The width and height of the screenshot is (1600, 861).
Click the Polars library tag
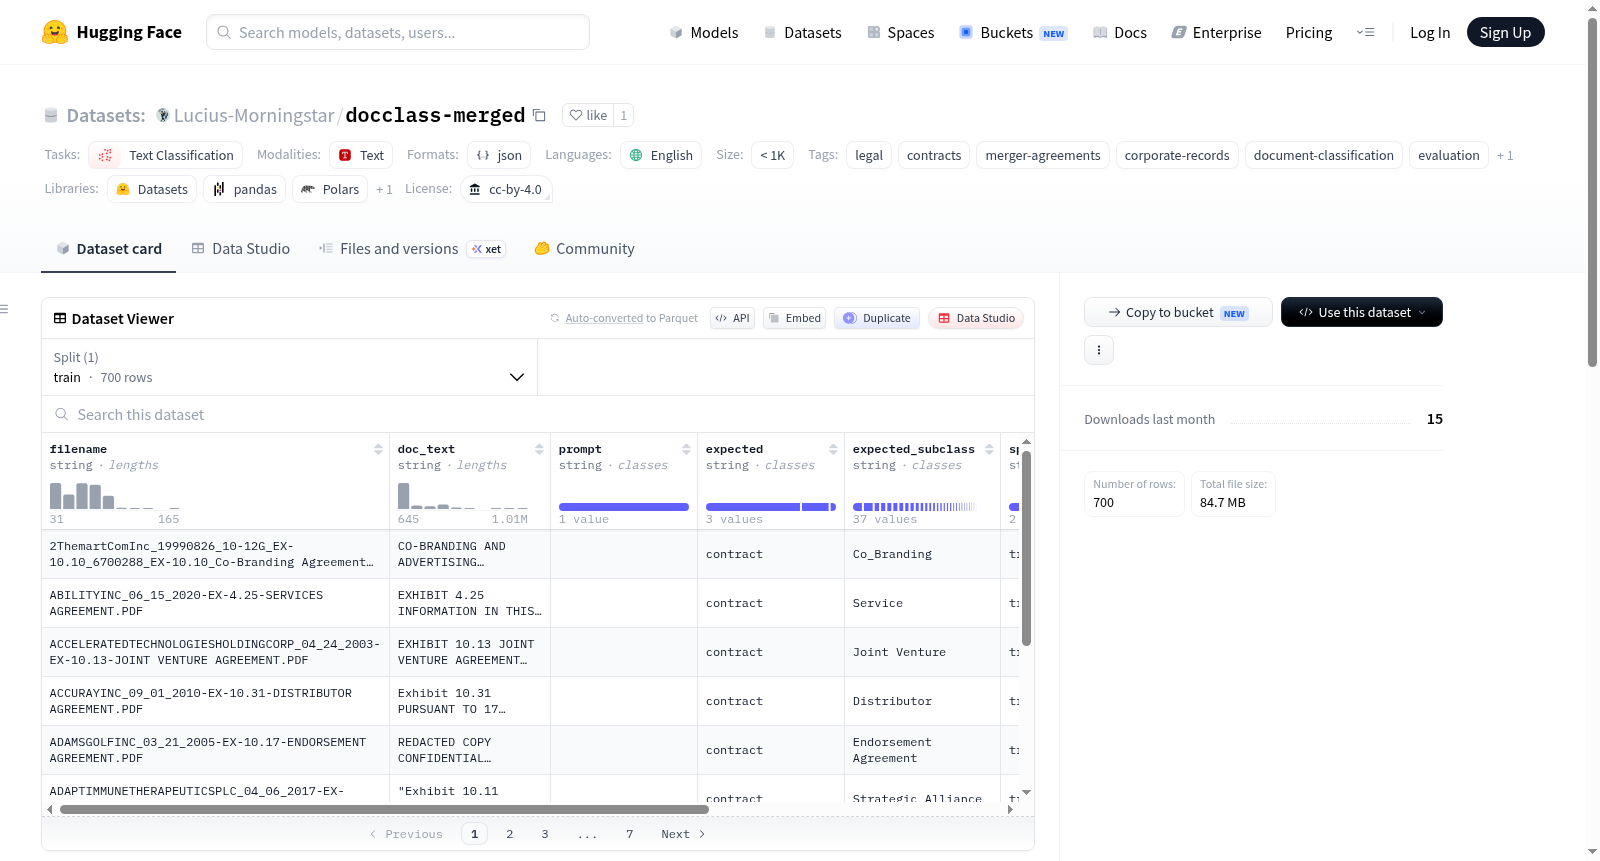[x=330, y=189]
